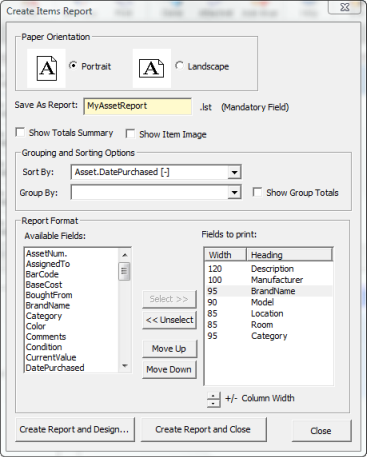Click the Heading column header
The height and width of the screenshot is (457, 367).
289,255
